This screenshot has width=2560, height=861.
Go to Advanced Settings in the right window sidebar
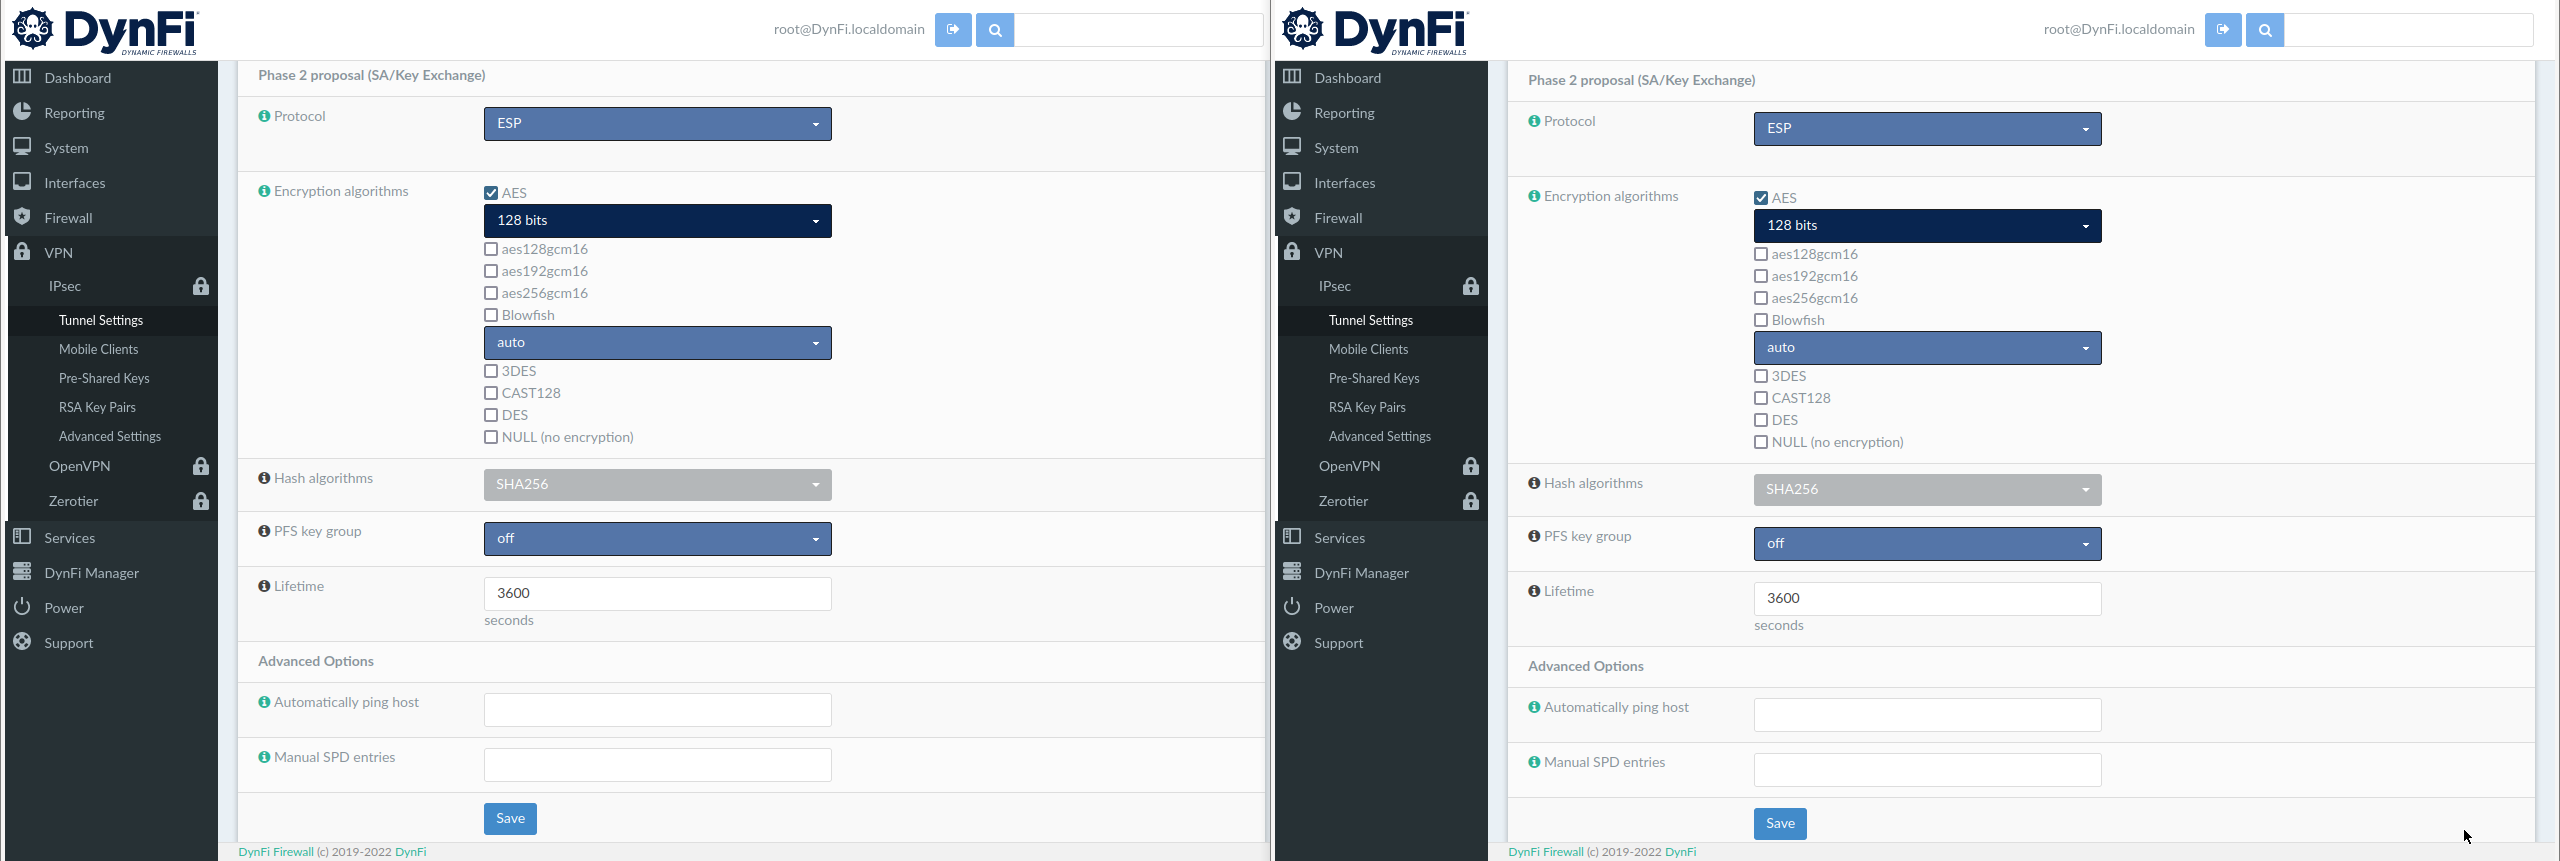point(1379,436)
